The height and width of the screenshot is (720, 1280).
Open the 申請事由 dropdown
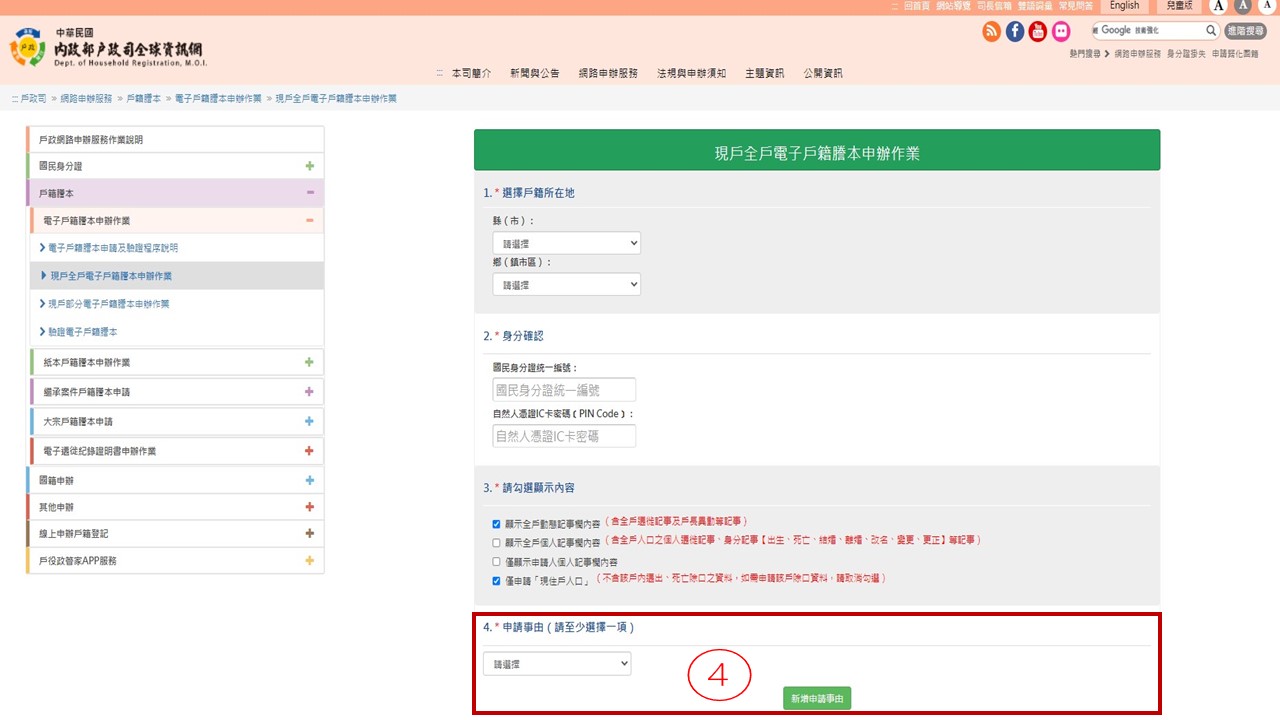[x=557, y=664]
